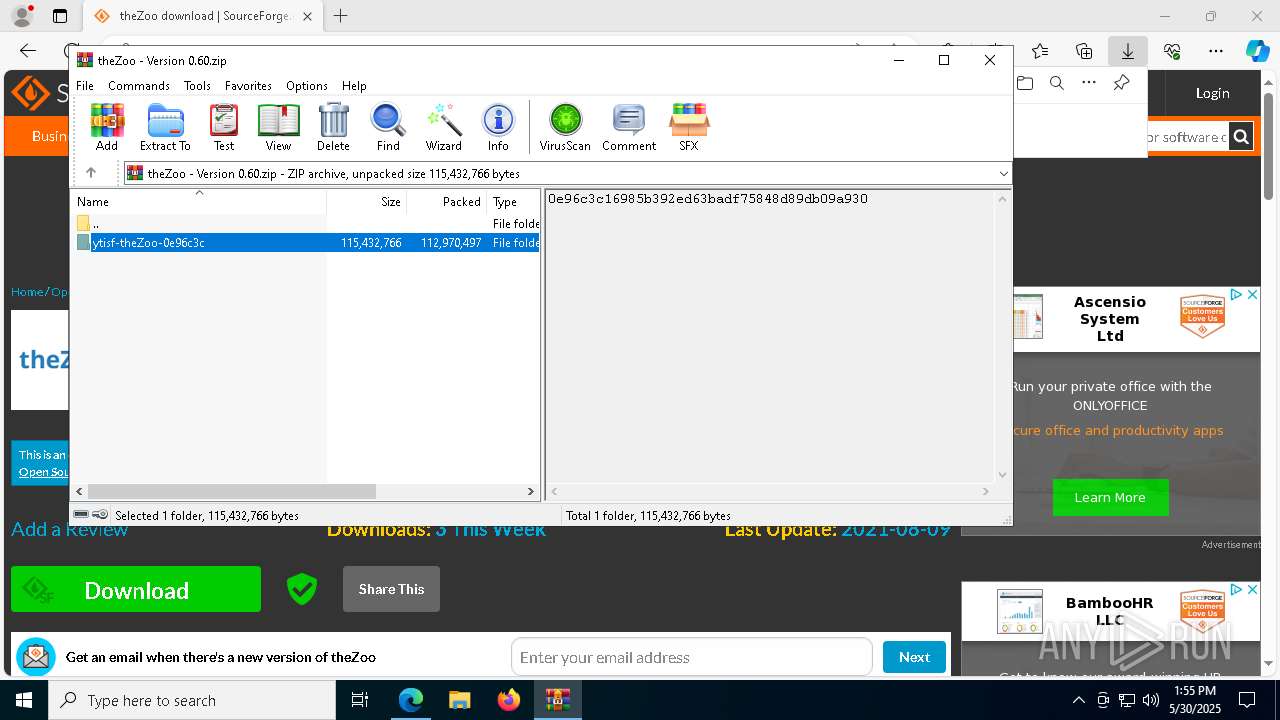Open the Wizard tool
Image resolution: width=1280 pixels, height=720 pixels.
tap(443, 127)
